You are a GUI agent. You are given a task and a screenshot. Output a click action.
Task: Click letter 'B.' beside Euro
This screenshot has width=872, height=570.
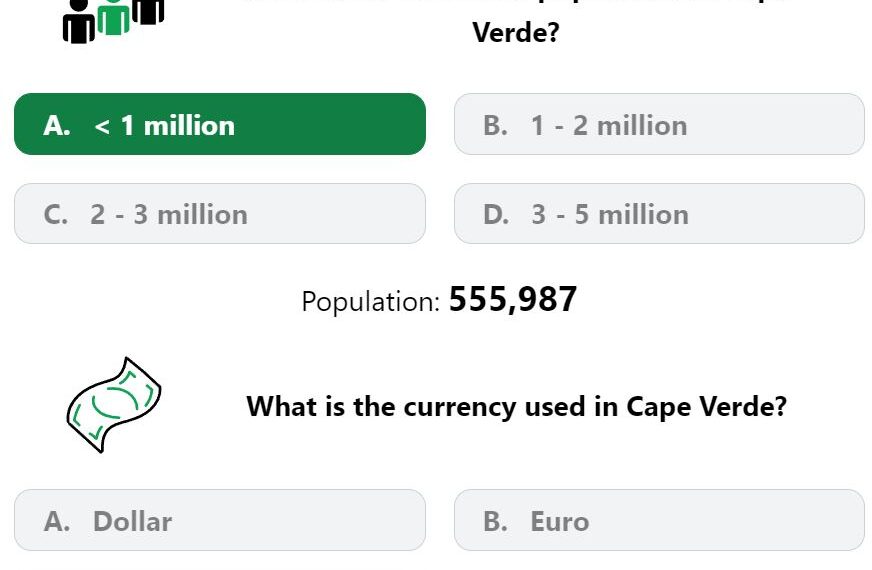495,522
